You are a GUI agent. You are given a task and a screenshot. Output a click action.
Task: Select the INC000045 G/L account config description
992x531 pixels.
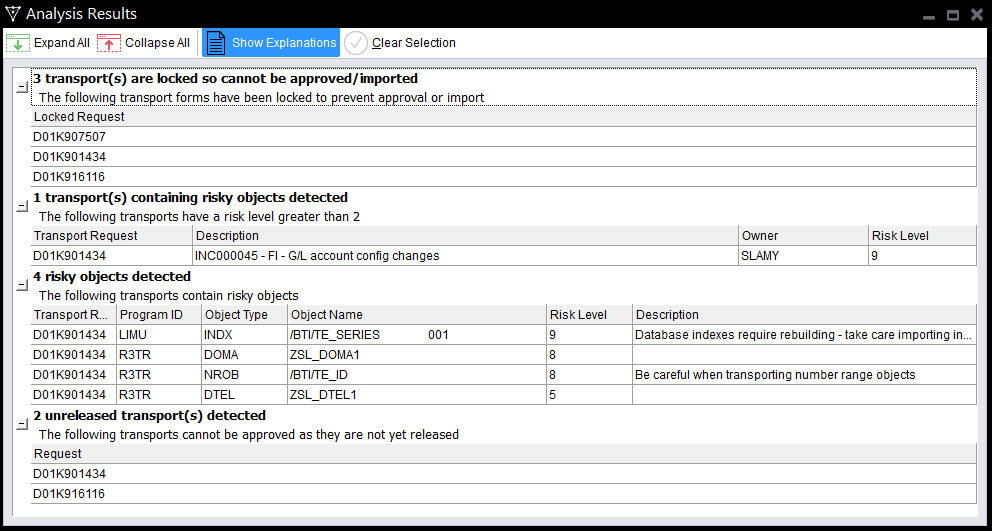[317, 256]
